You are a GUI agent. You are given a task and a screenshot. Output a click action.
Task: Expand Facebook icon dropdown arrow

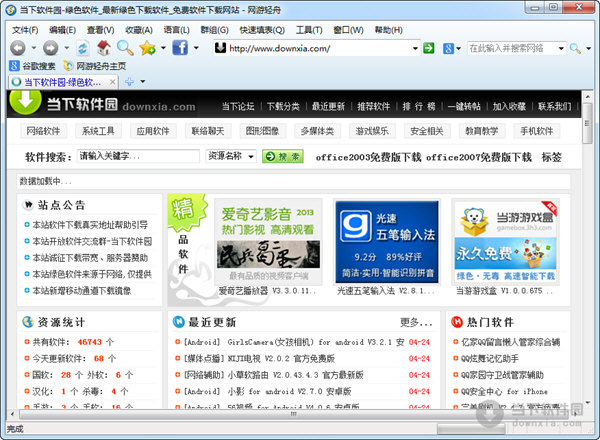[x=196, y=48]
